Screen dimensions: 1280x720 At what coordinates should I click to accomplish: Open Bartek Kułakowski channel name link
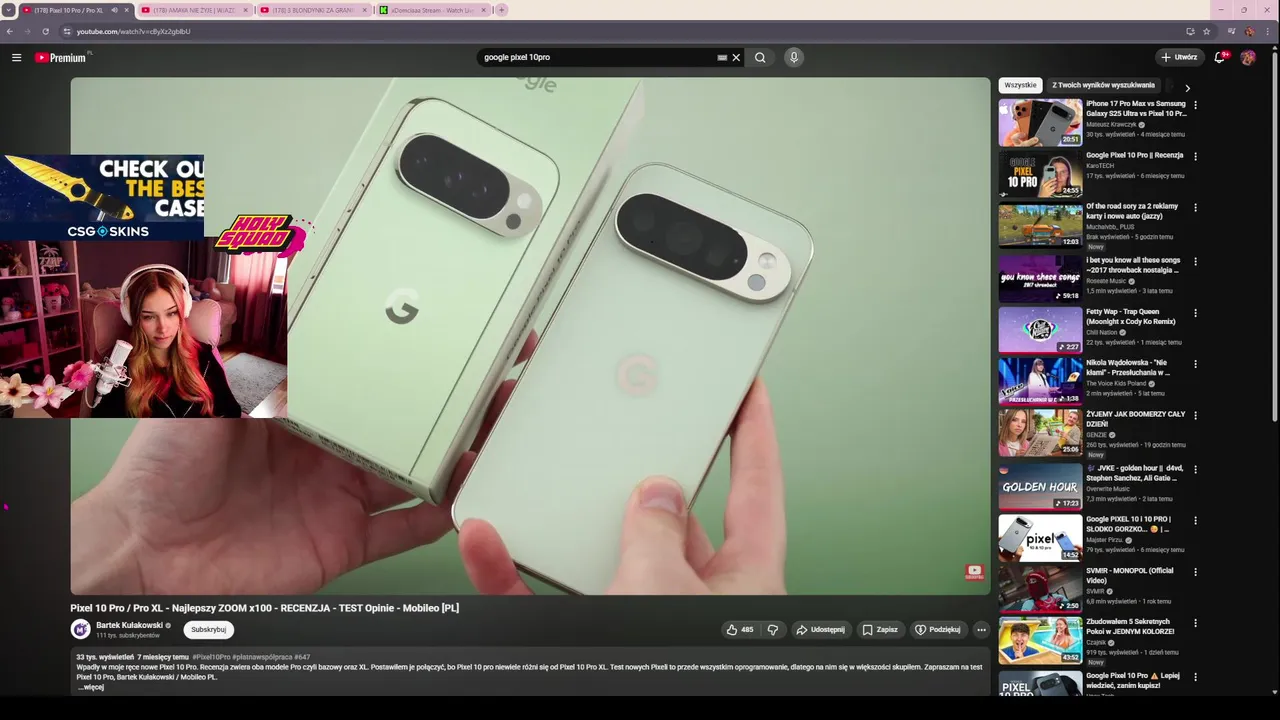point(129,625)
